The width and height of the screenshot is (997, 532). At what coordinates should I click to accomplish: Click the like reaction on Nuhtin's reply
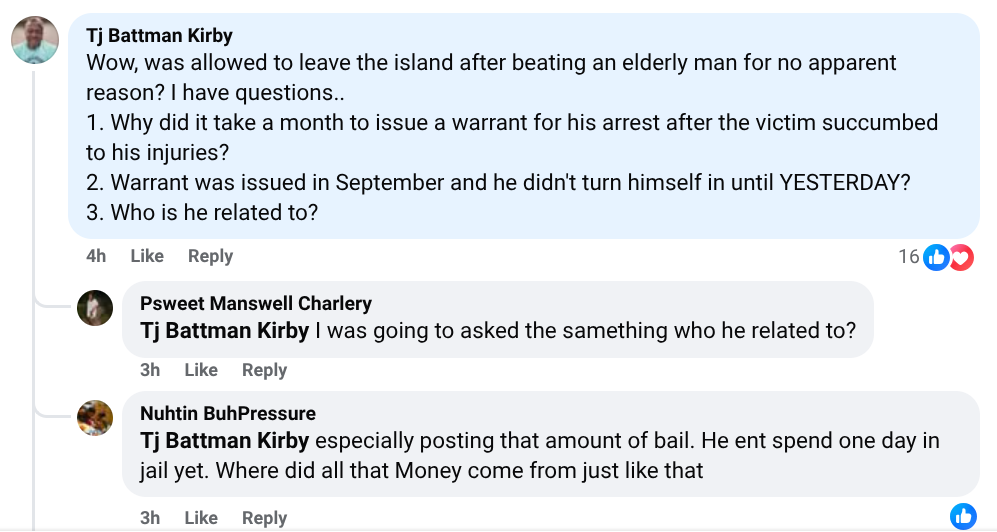tap(963, 516)
